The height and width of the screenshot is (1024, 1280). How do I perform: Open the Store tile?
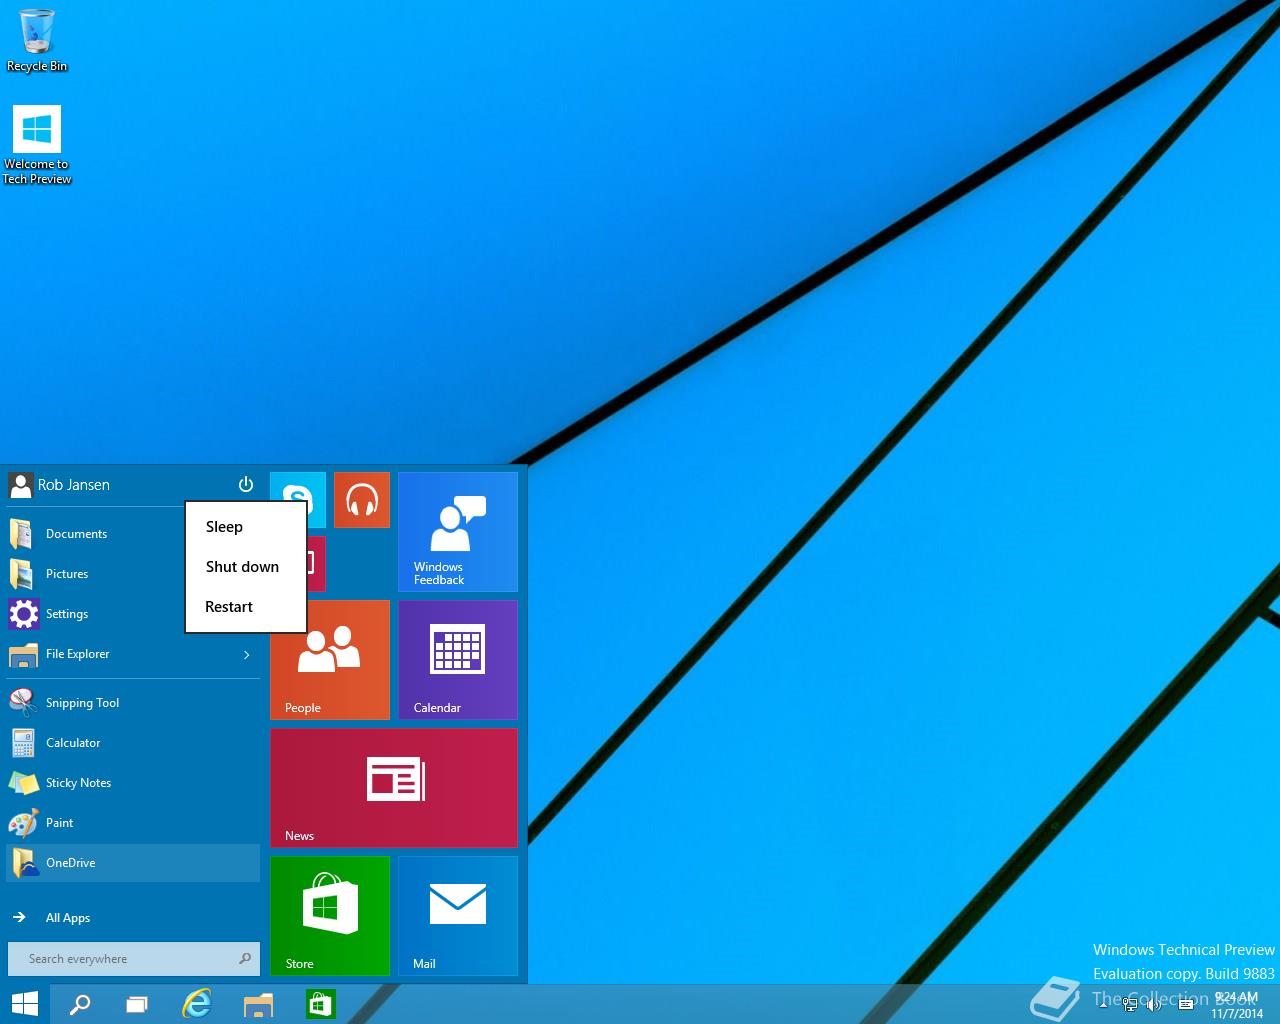point(330,916)
